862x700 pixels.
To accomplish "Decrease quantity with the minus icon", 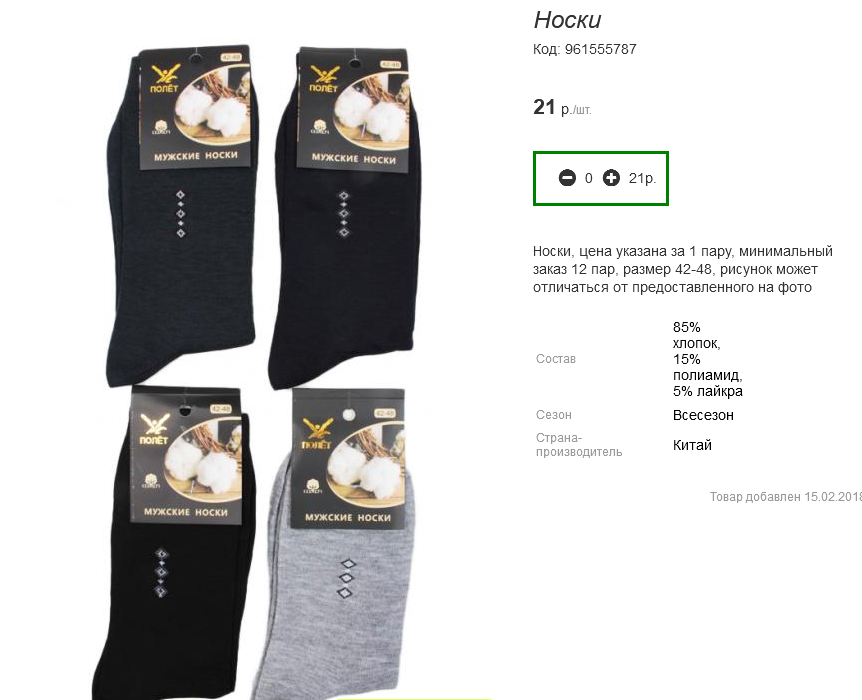I will 567,178.
